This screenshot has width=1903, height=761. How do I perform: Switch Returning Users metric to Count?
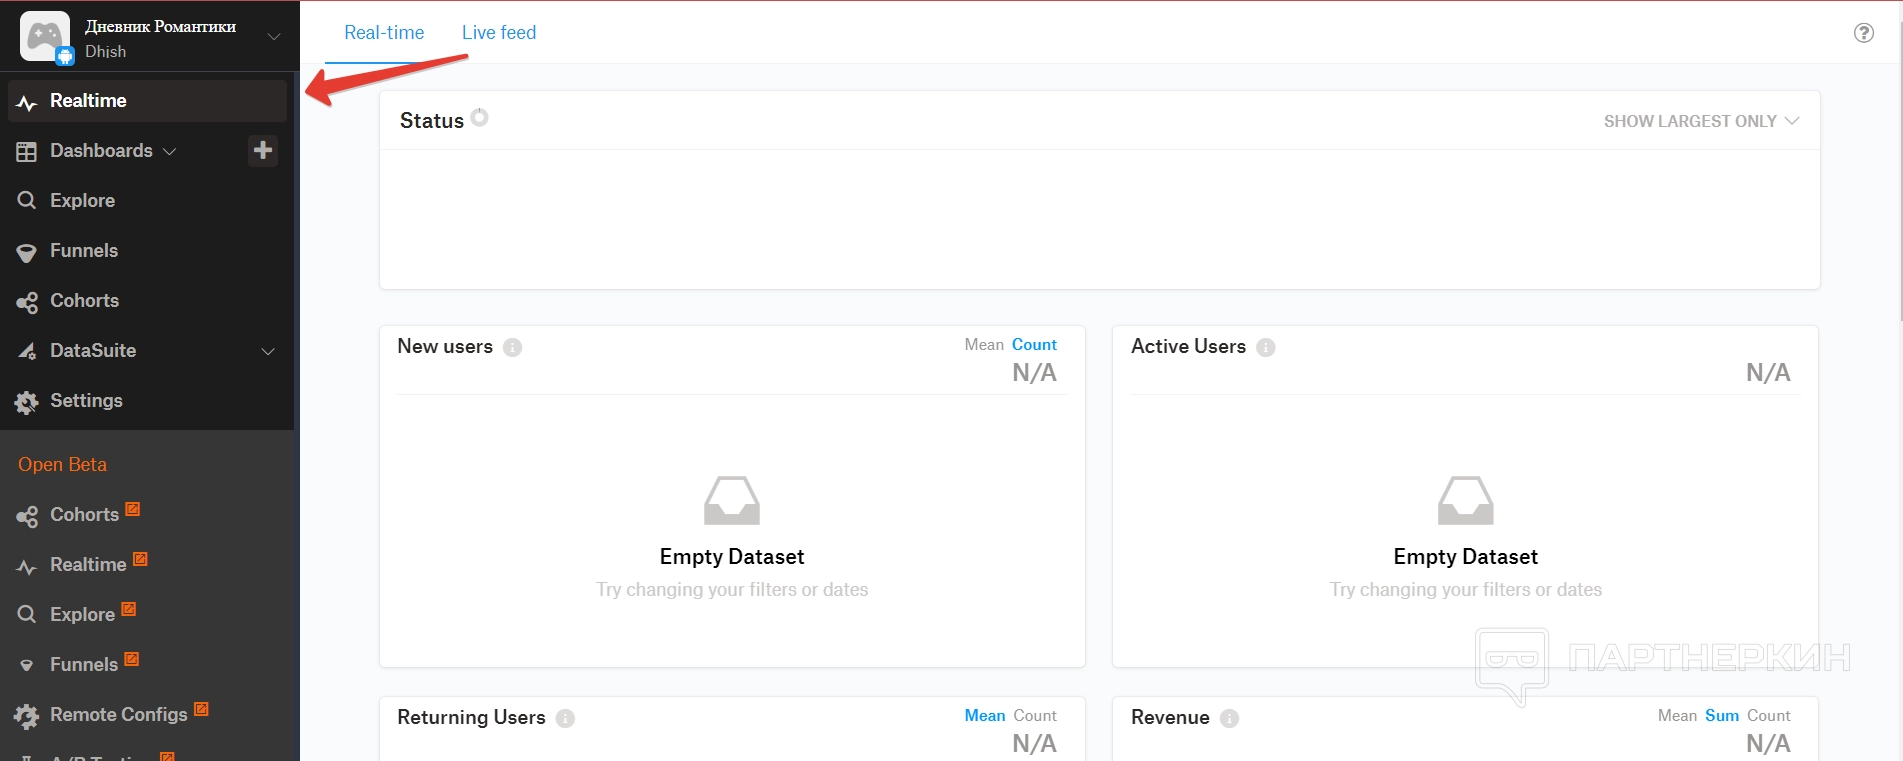coord(1035,716)
